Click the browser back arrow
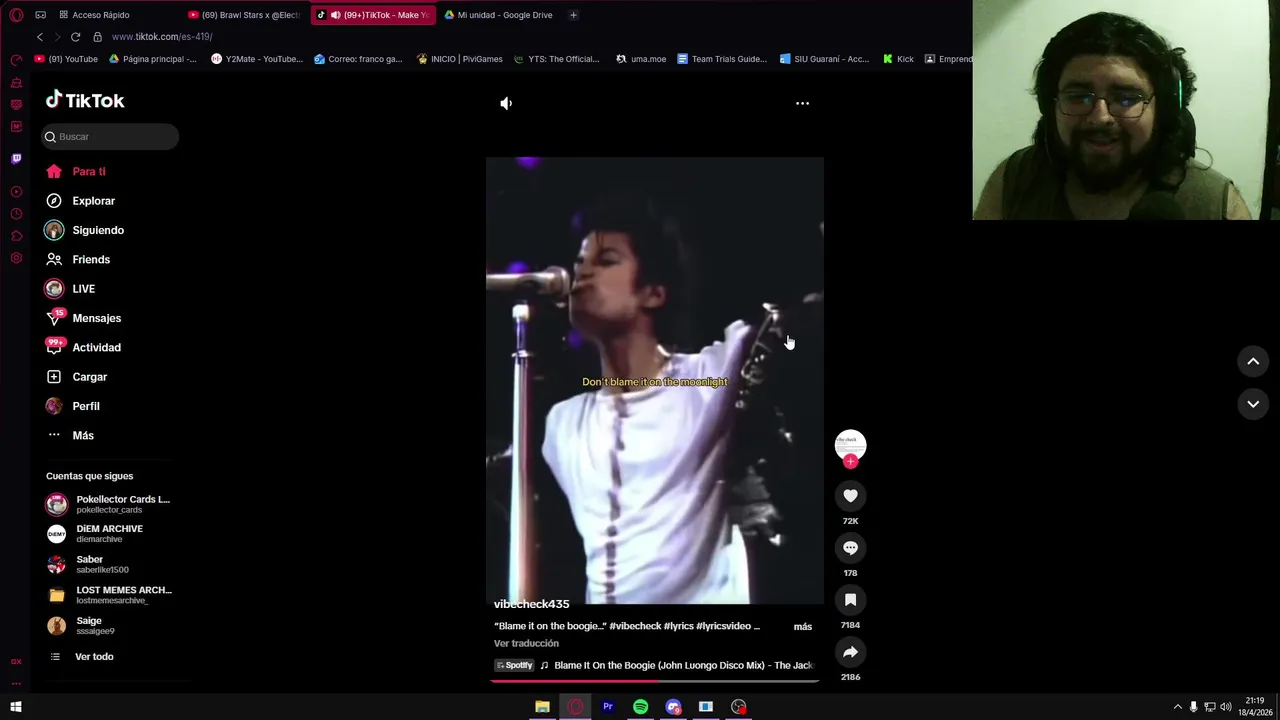This screenshot has height=720, width=1280. click(x=40, y=37)
